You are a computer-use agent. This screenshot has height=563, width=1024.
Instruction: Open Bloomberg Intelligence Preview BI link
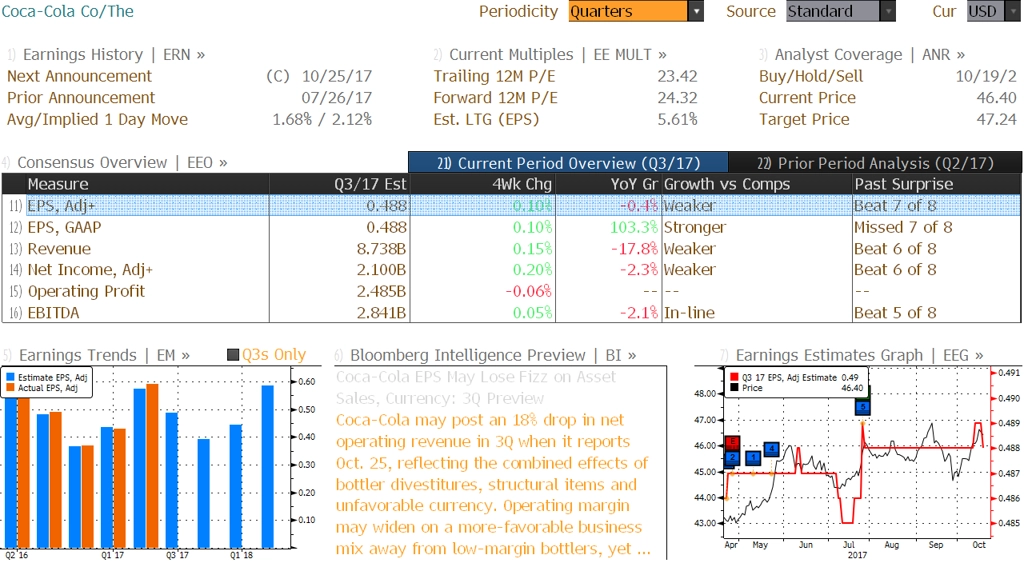coord(493,355)
